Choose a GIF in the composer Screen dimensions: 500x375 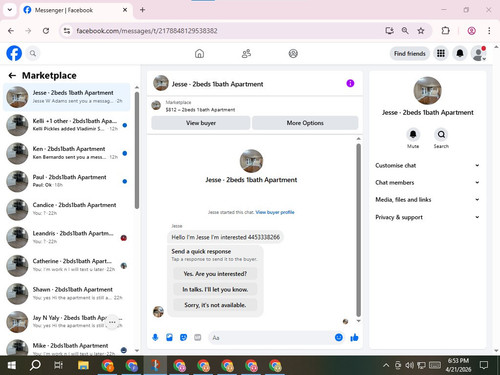[x=198, y=338]
